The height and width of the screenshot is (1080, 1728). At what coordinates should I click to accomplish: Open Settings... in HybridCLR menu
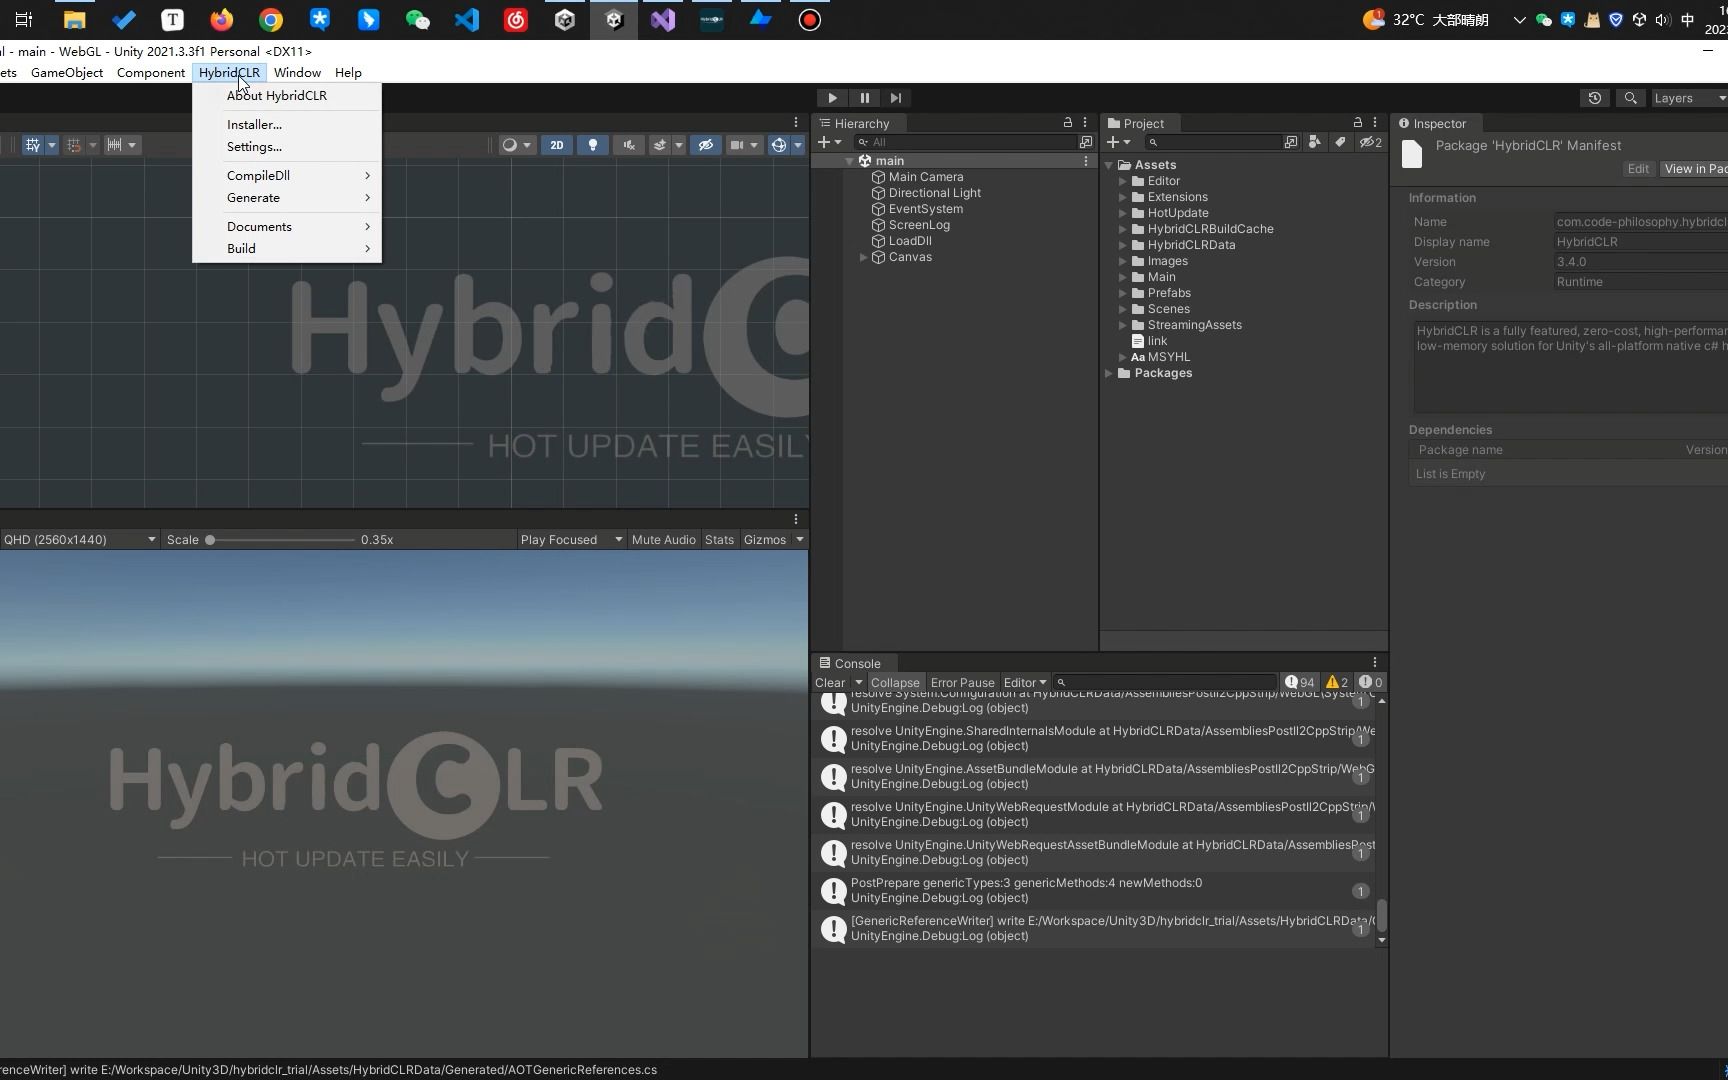tap(254, 147)
